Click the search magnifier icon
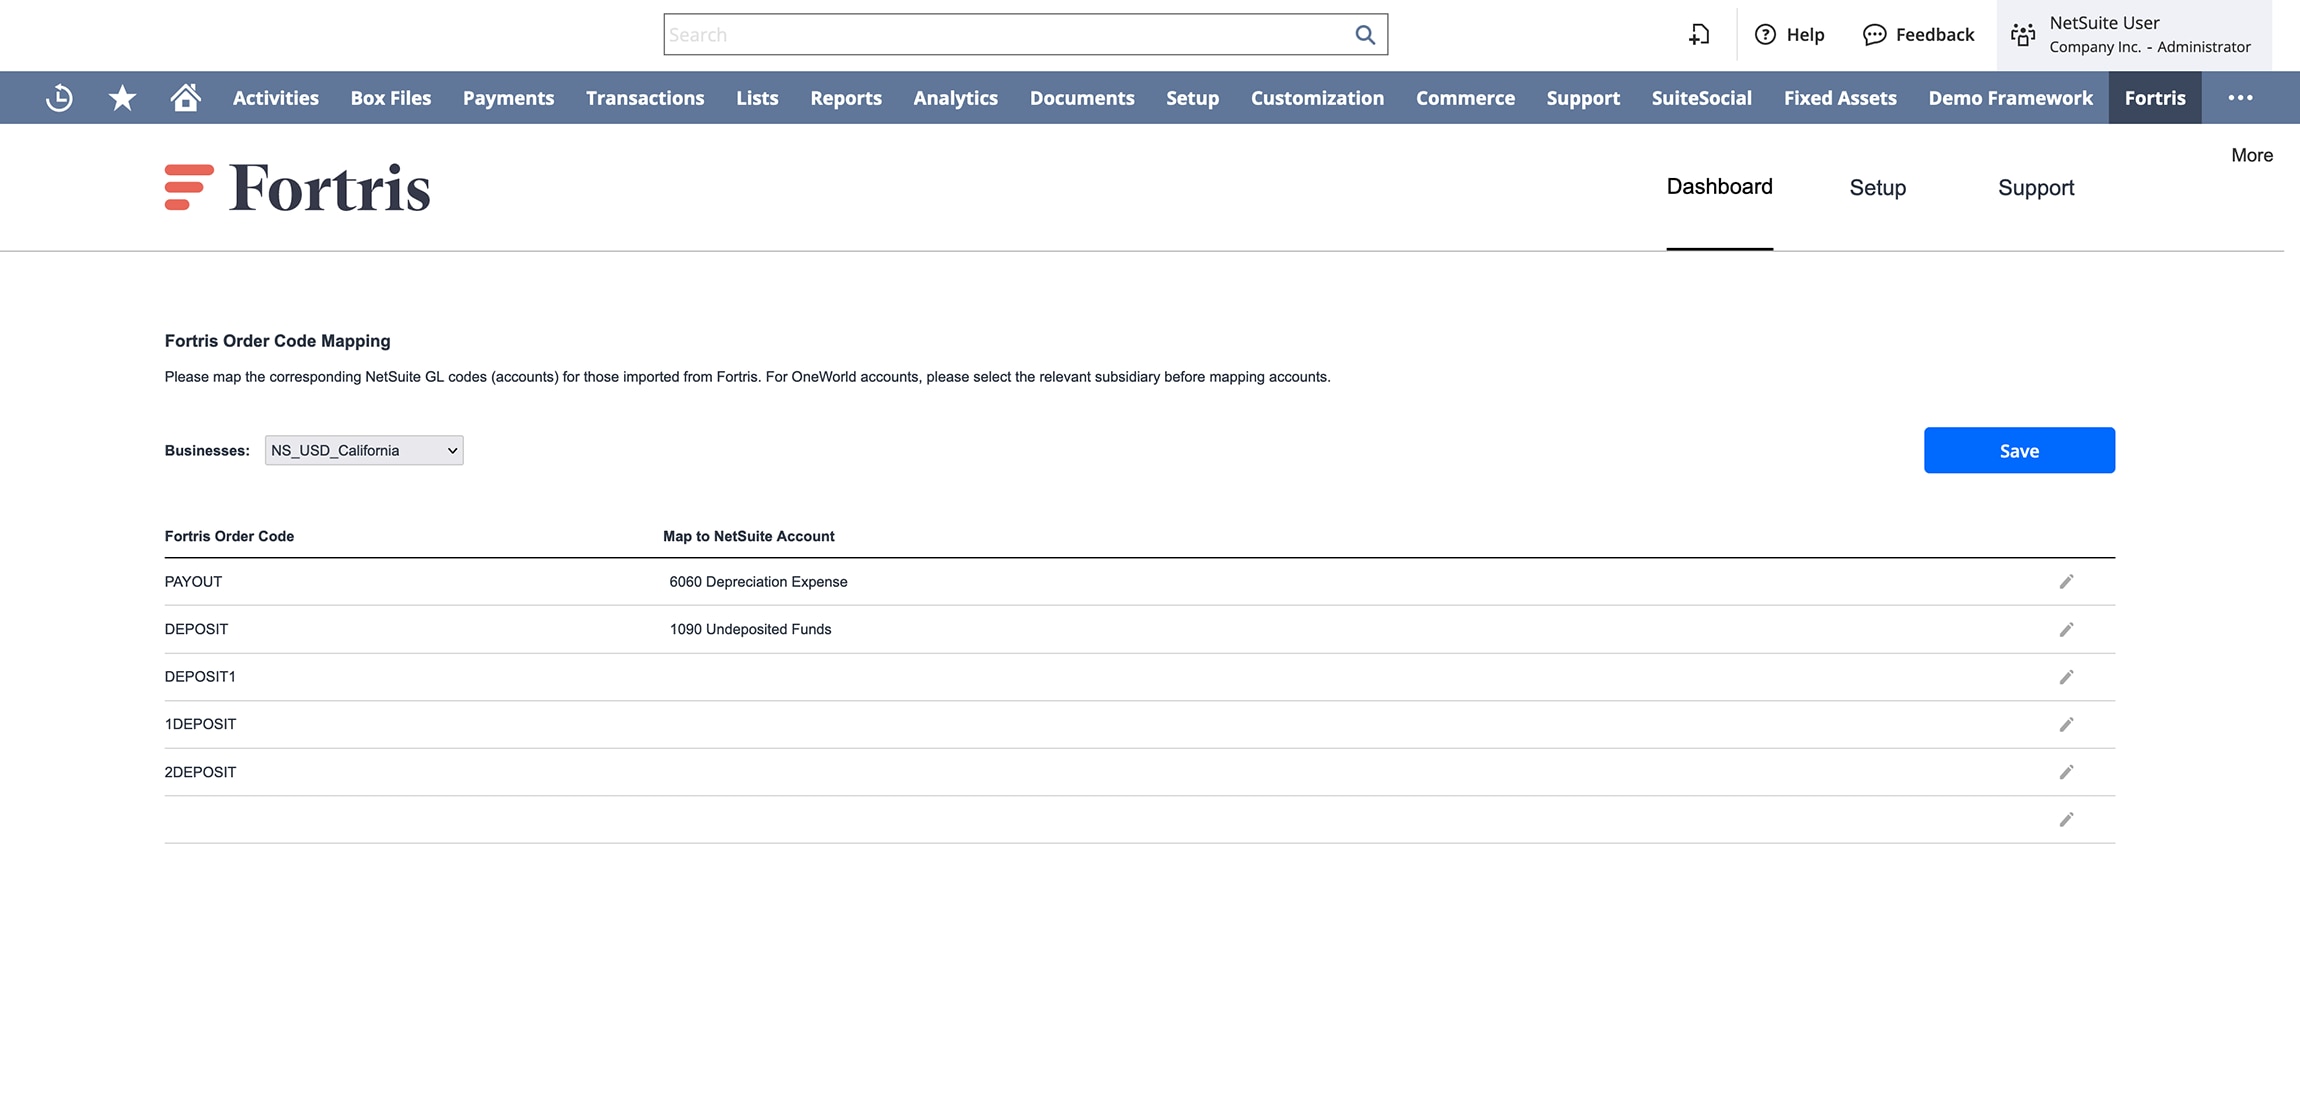2300x1097 pixels. tap(1364, 35)
